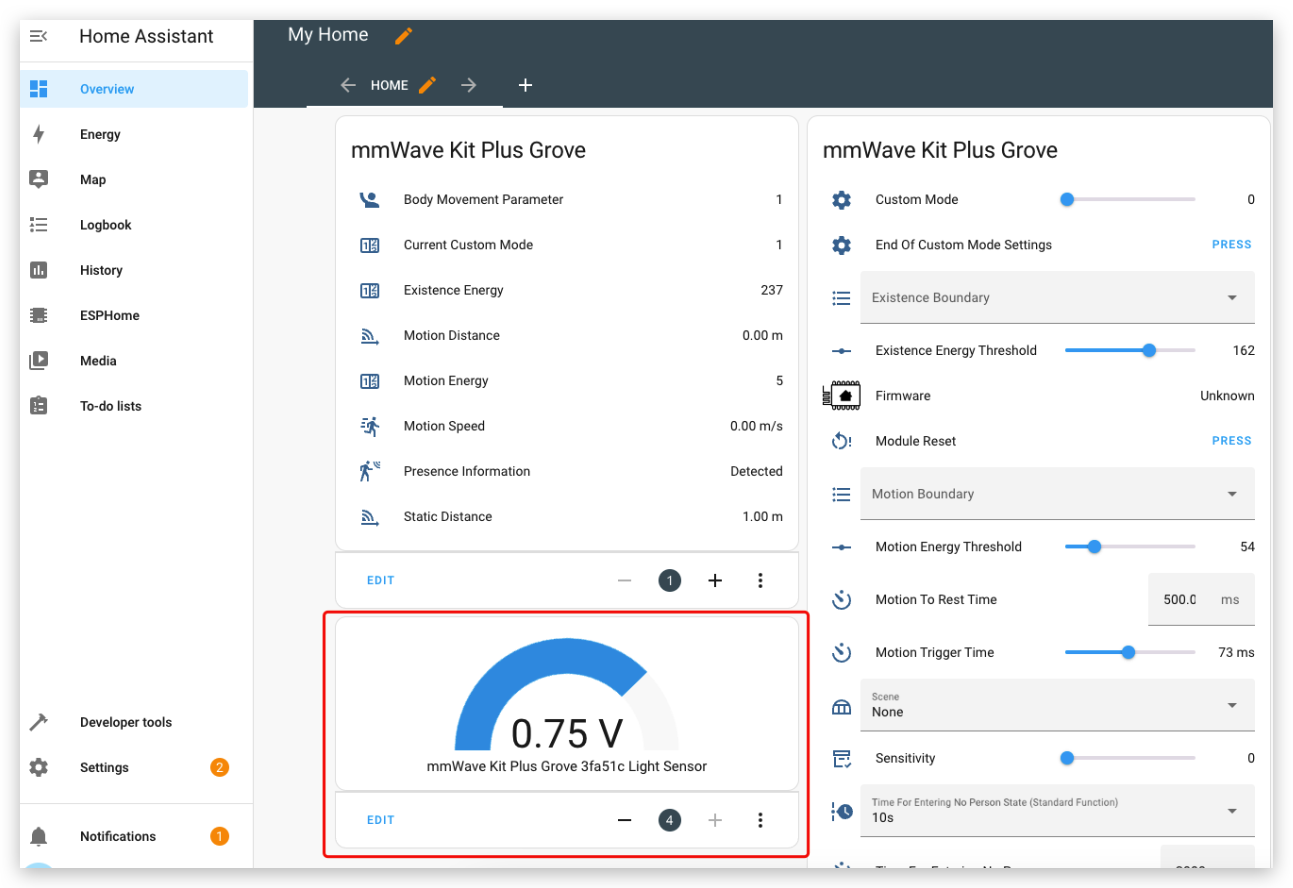Click the Notifications bell icon

38,836
